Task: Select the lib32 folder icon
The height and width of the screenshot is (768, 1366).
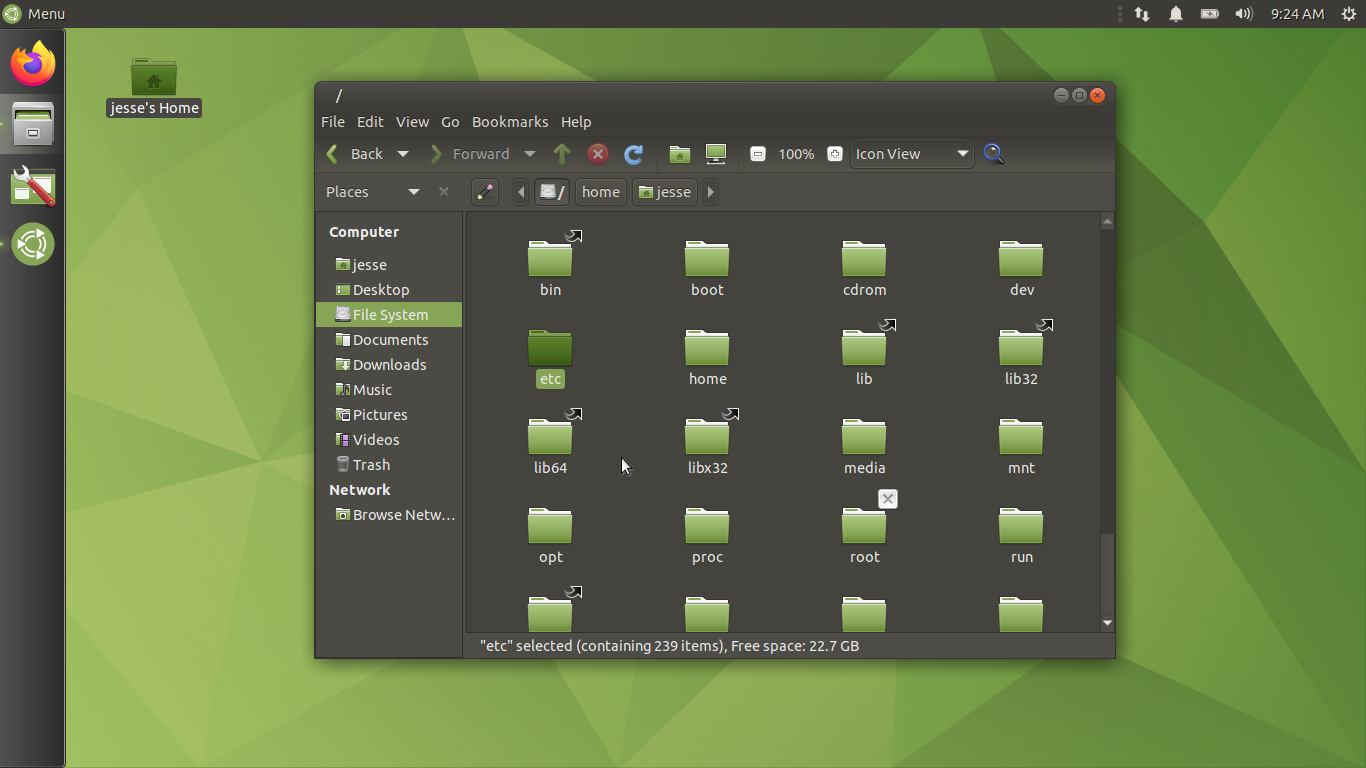Action: [x=1021, y=348]
